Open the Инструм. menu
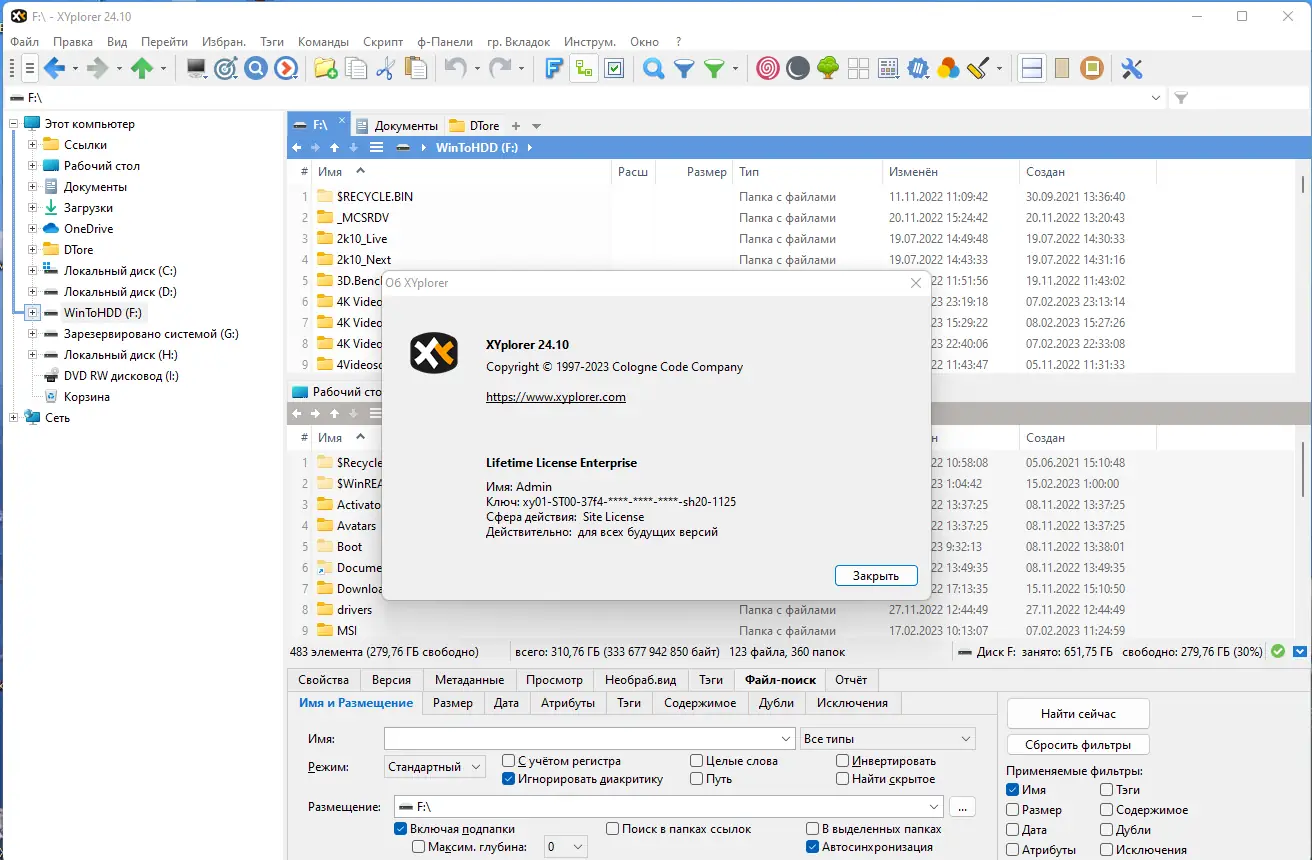The height and width of the screenshot is (860, 1312). point(590,42)
